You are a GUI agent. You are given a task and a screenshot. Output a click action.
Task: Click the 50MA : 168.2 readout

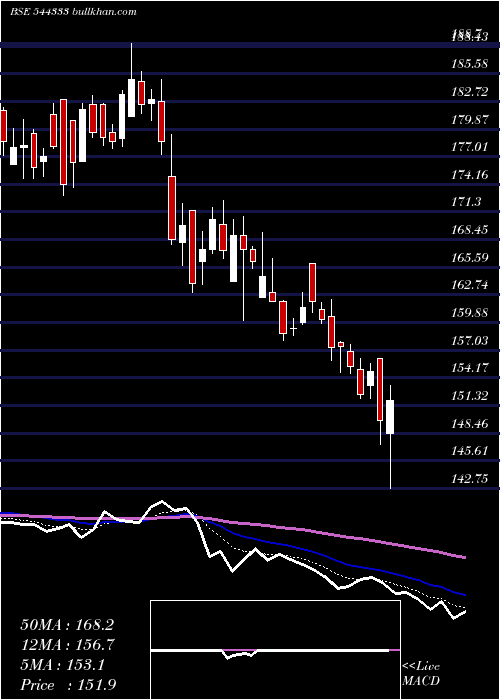pyautogui.click(x=67, y=625)
